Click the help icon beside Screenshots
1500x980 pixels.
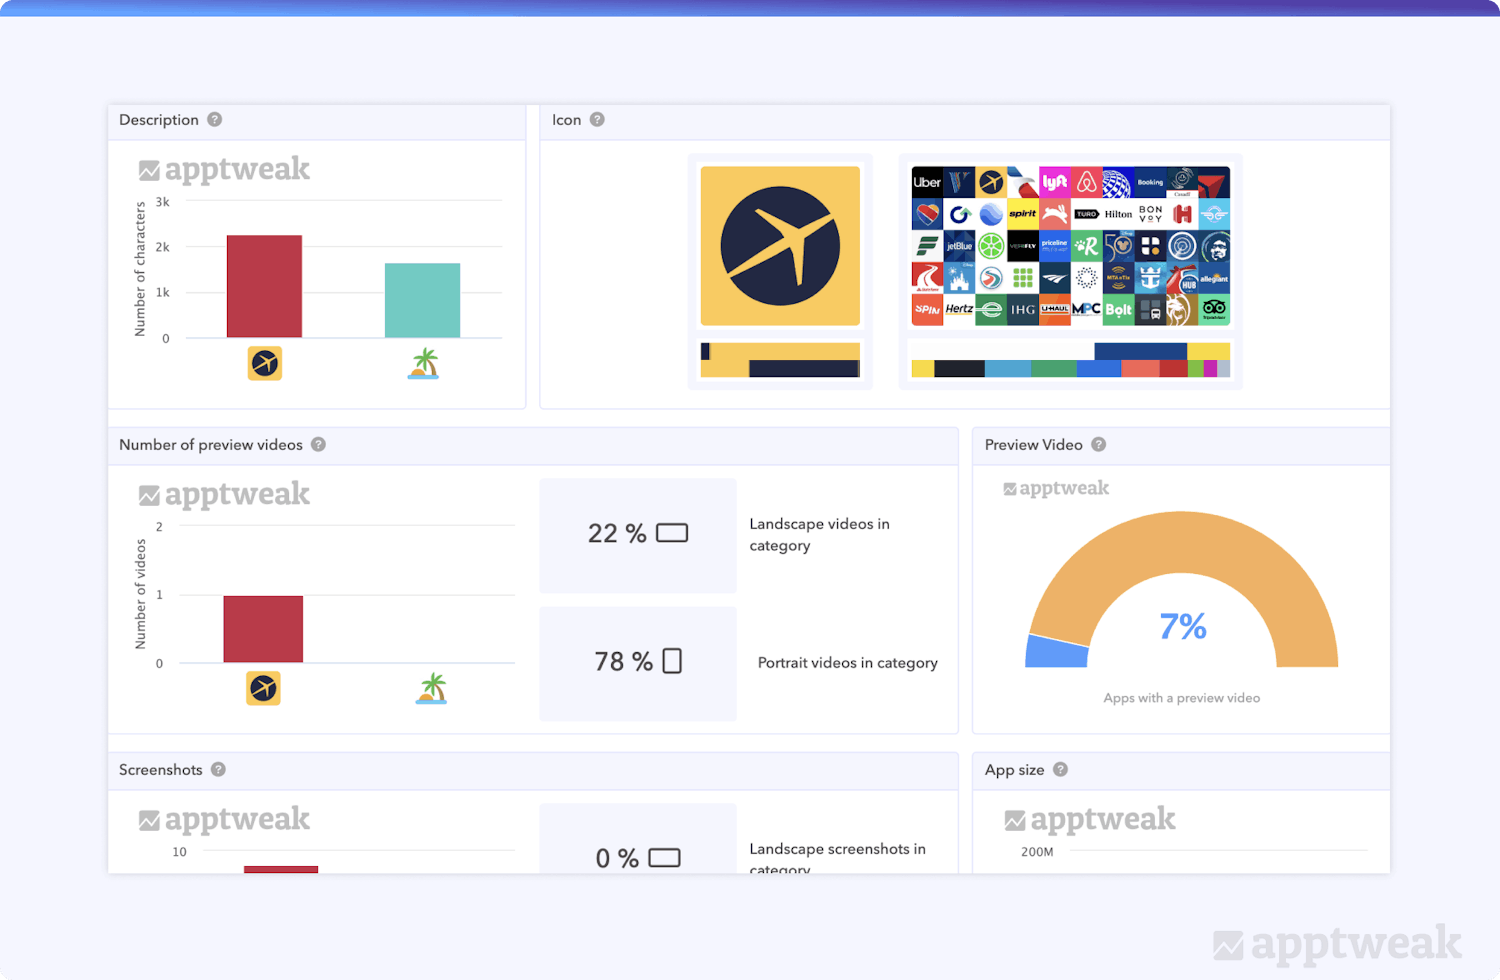pos(218,770)
